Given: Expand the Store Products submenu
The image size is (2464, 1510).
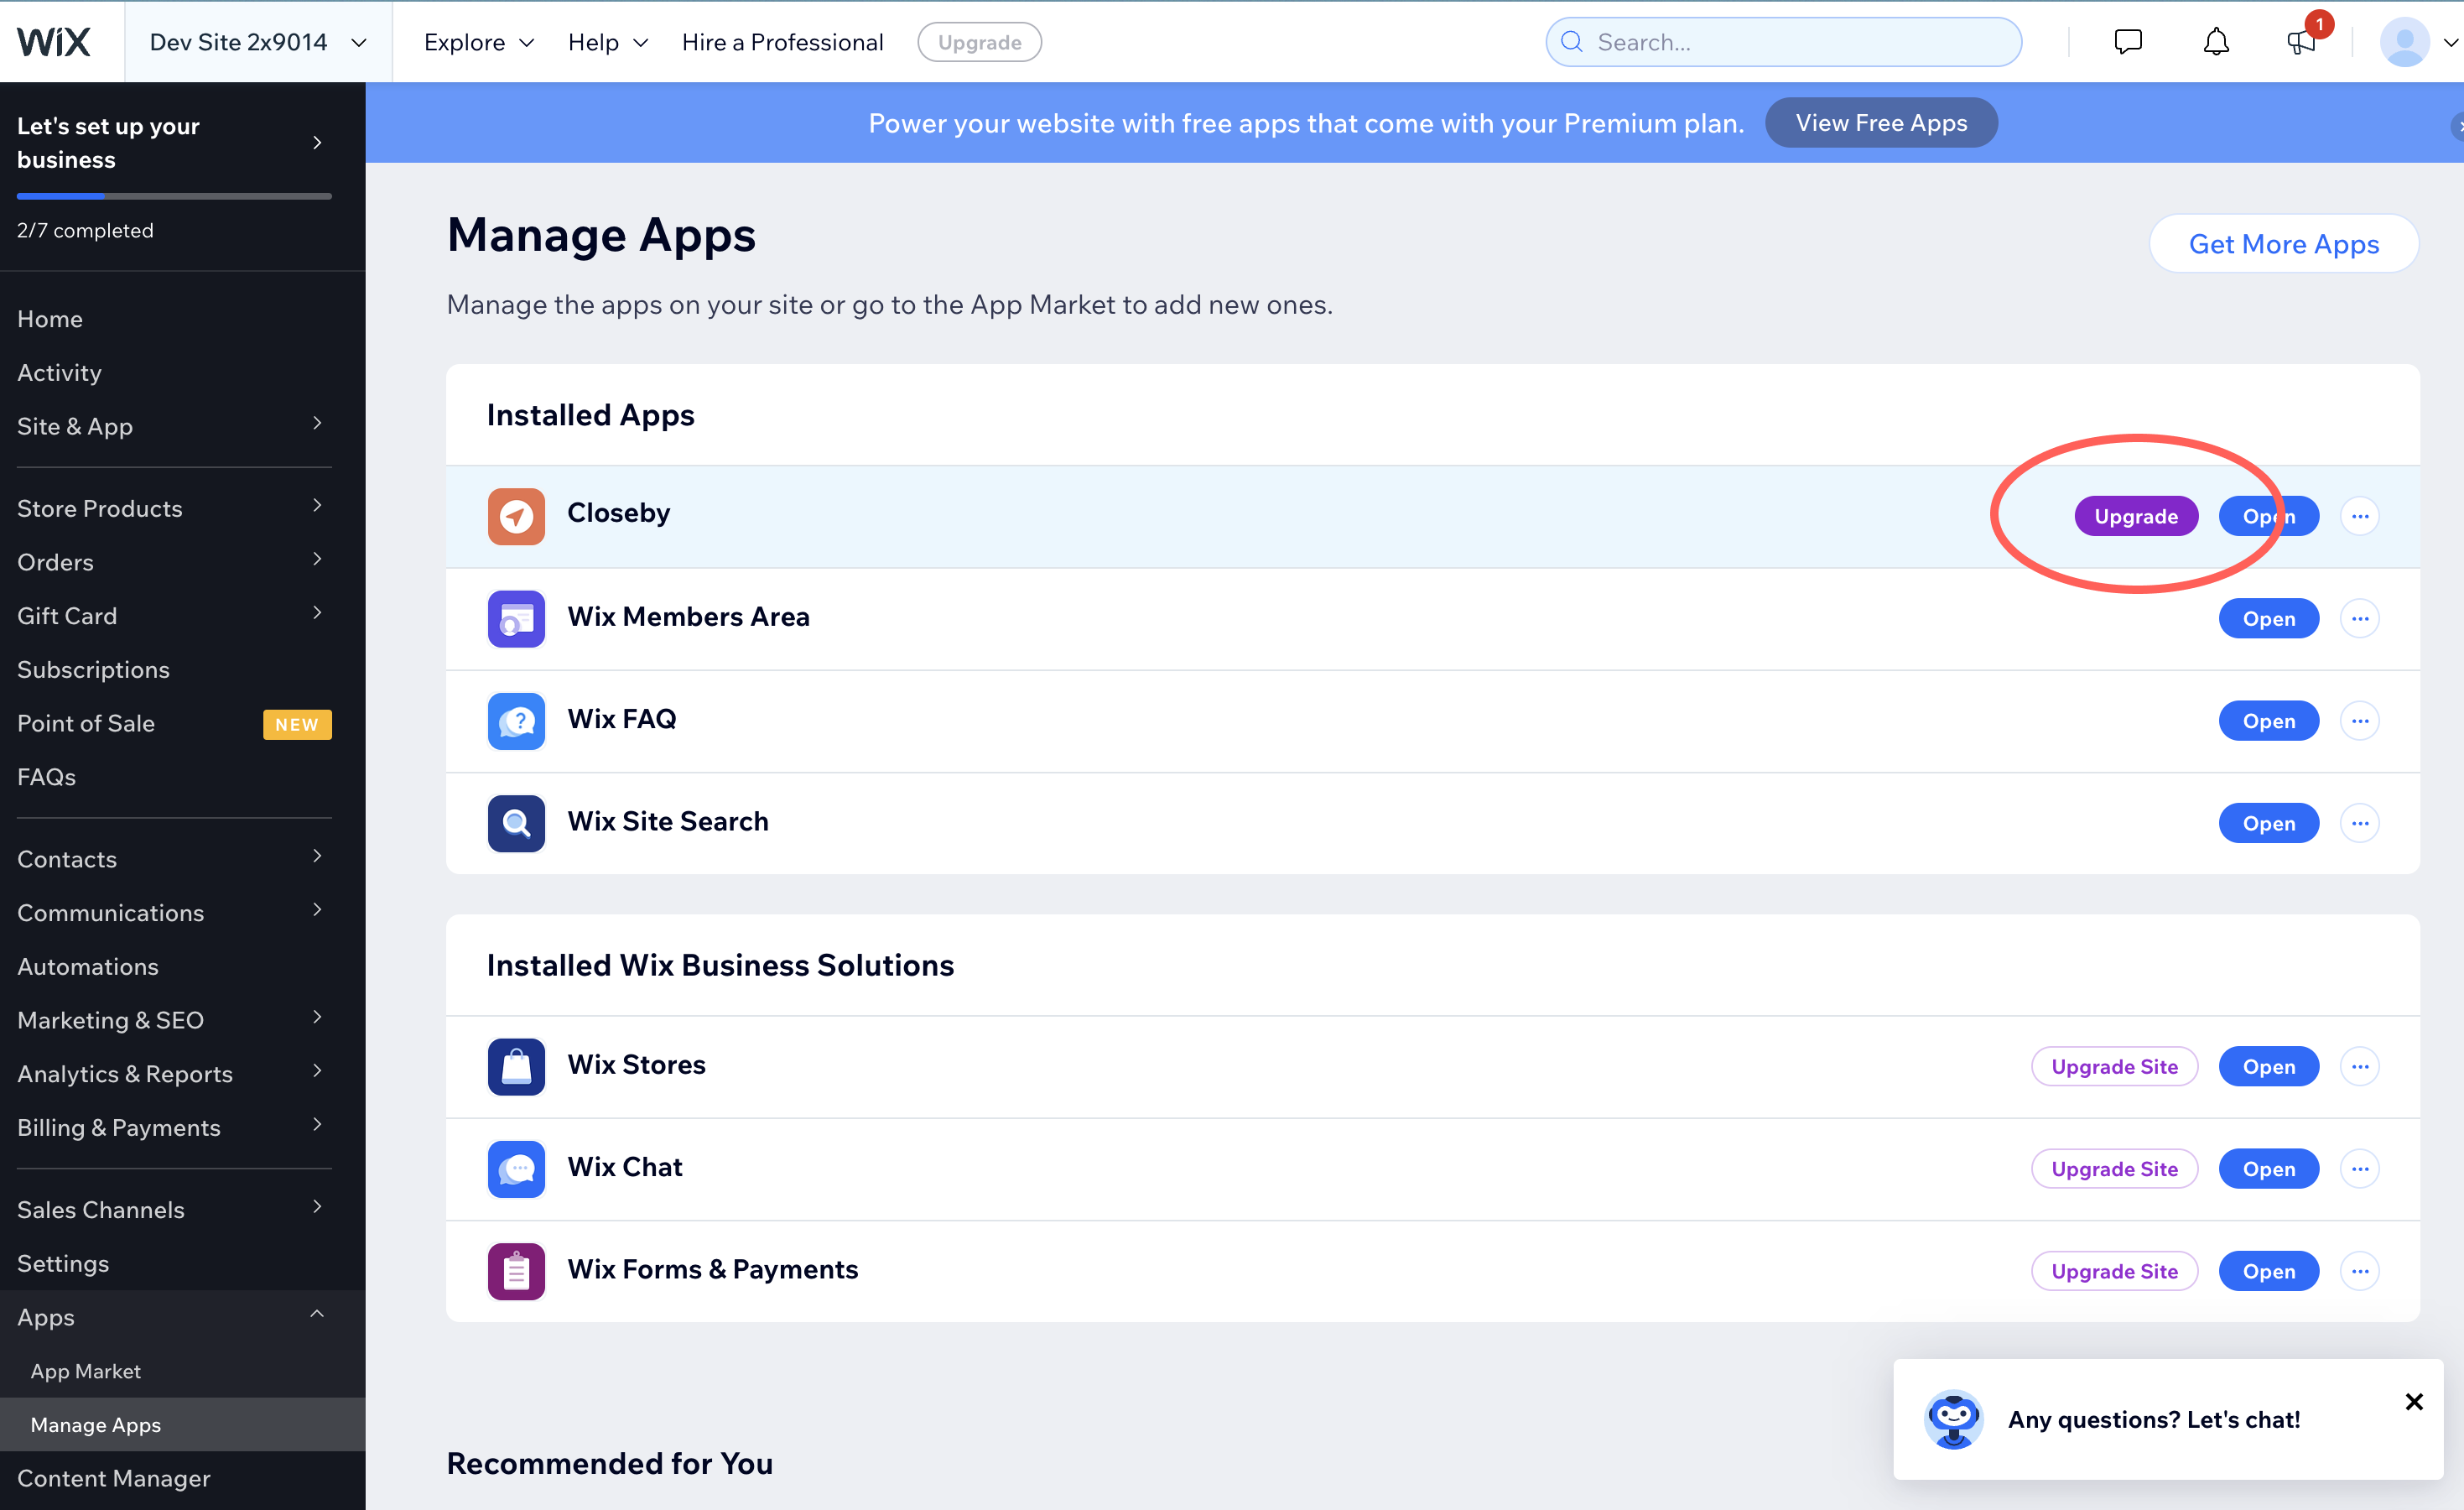Looking at the screenshot, I should [317, 505].
